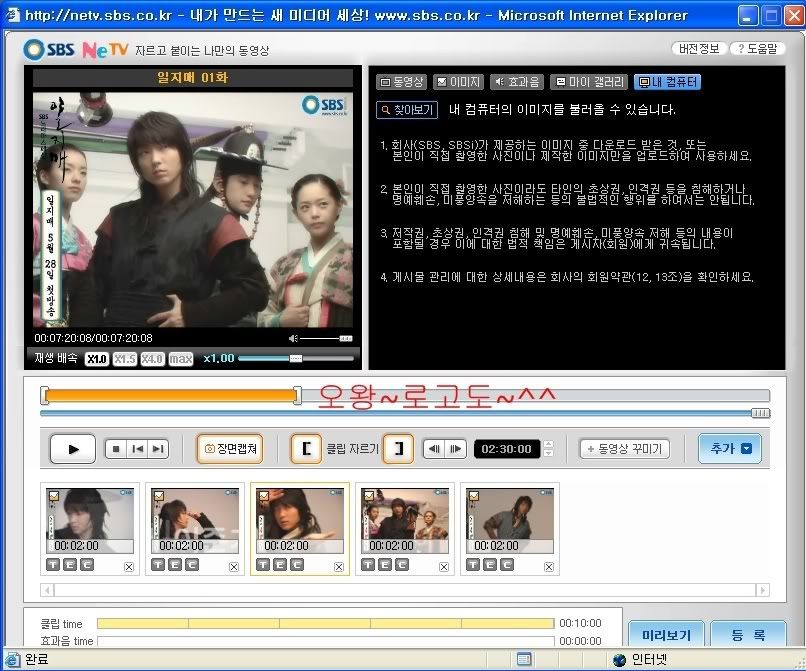The image size is (806, 671).
Task: Click the clip list scrollbar right arrow
Action: (763, 590)
